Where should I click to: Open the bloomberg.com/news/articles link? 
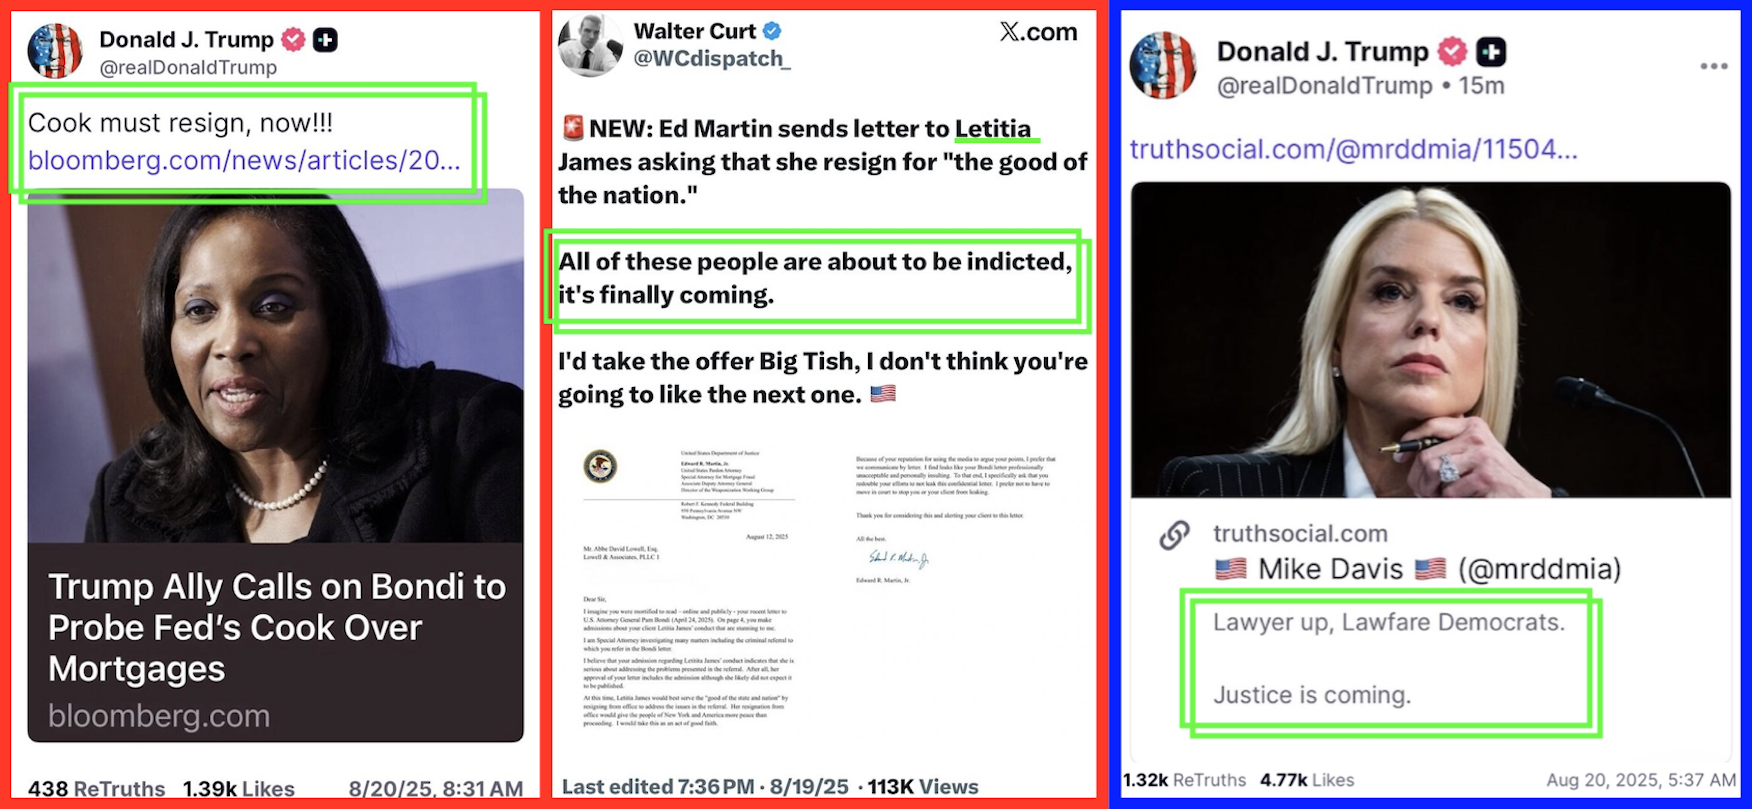click(x=244, y=160)
